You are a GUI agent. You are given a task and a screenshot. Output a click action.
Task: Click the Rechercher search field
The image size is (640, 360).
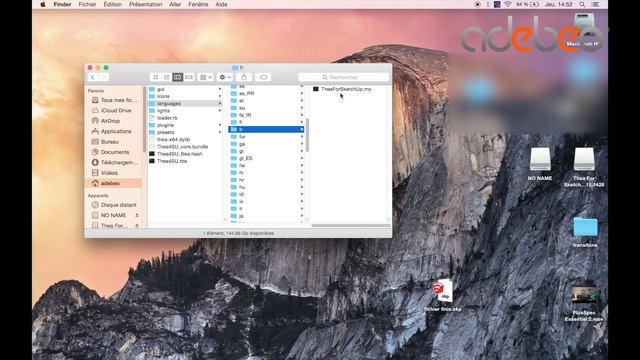(x=344, y=77)
